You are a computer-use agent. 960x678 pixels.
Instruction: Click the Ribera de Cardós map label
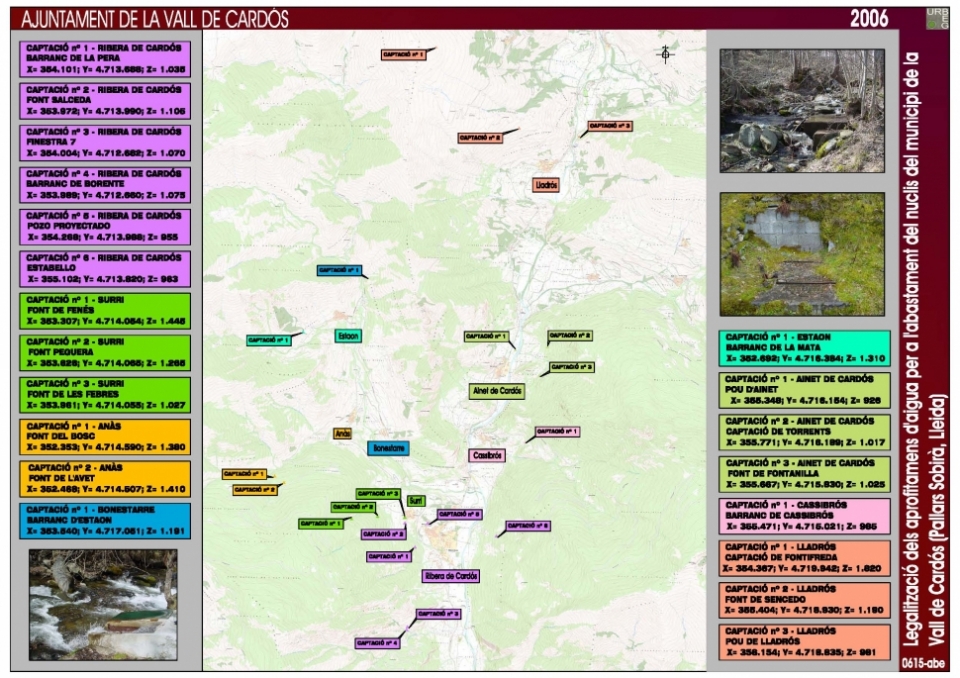click(451, 576)
